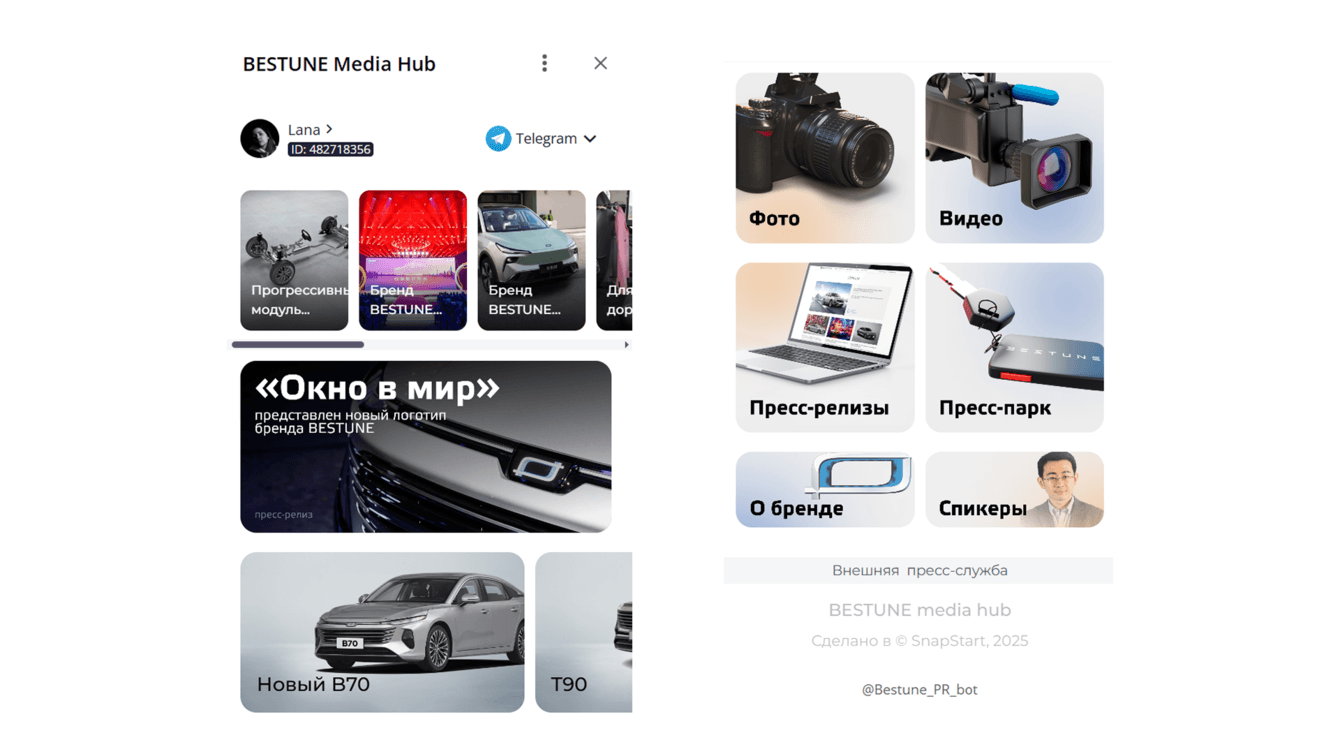The width and height of the screenshot is (1340, 754).
Task: Open the red stage 'Бренд BESTUNE' story
Action: click(x=413, y=260)
